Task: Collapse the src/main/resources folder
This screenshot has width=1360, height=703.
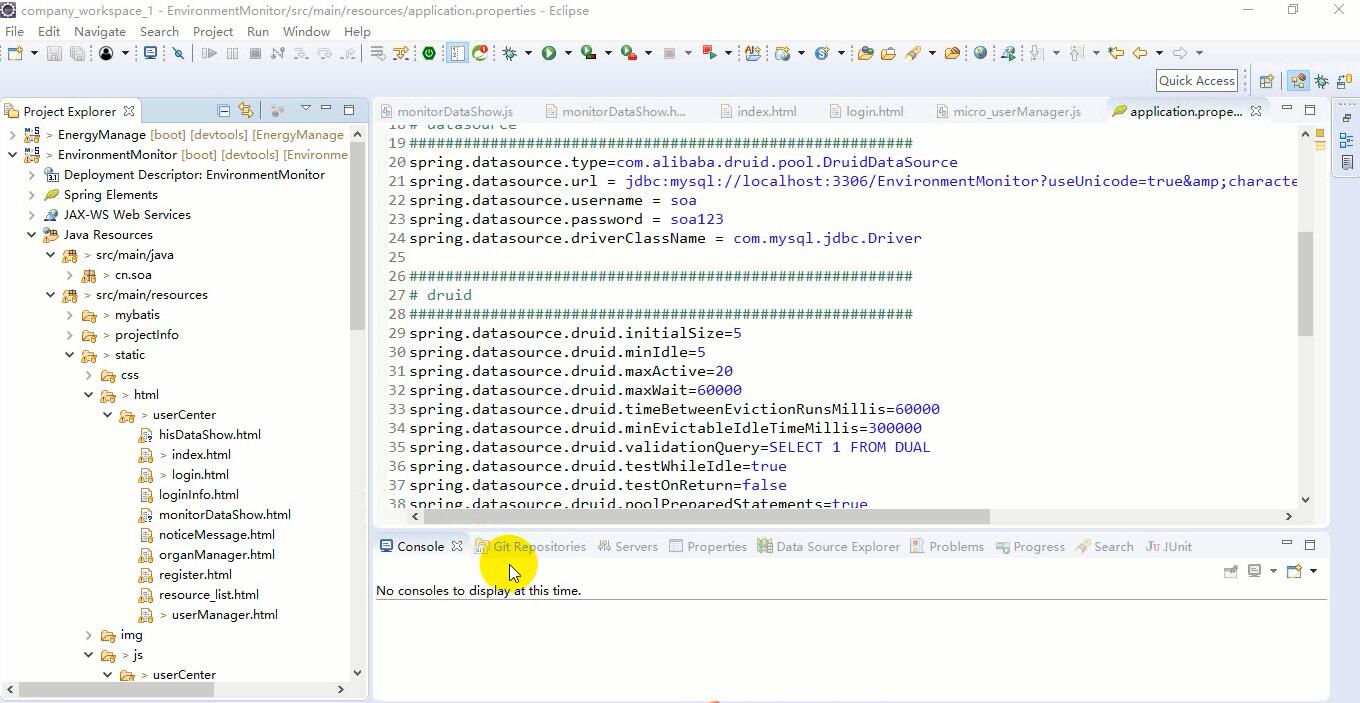Action: coord(50,295)
